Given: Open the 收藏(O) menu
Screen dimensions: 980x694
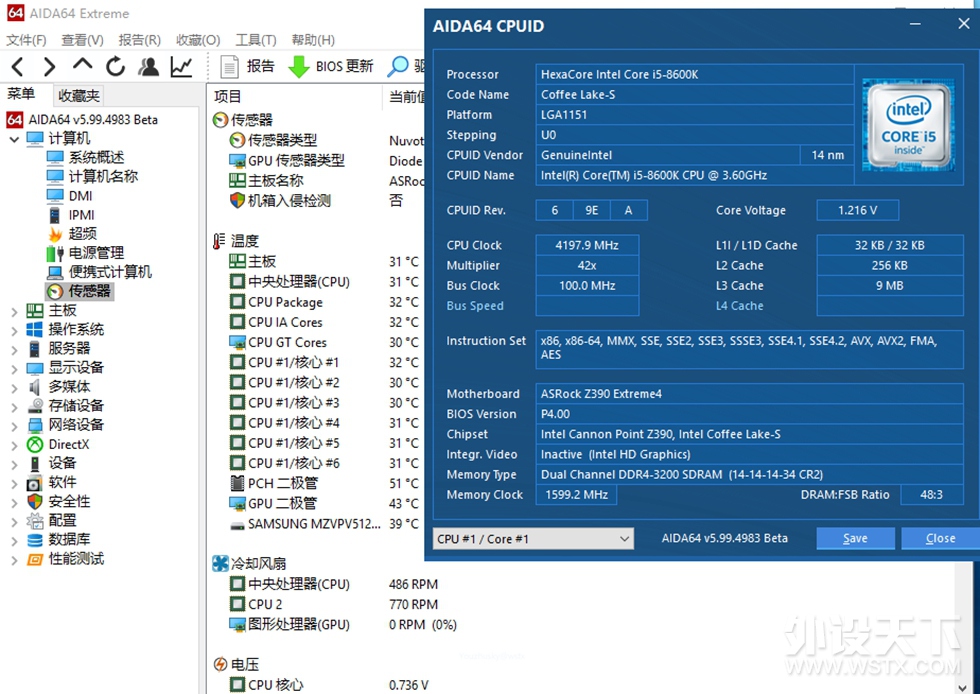Looking at the screenshot, I should 198,40.
